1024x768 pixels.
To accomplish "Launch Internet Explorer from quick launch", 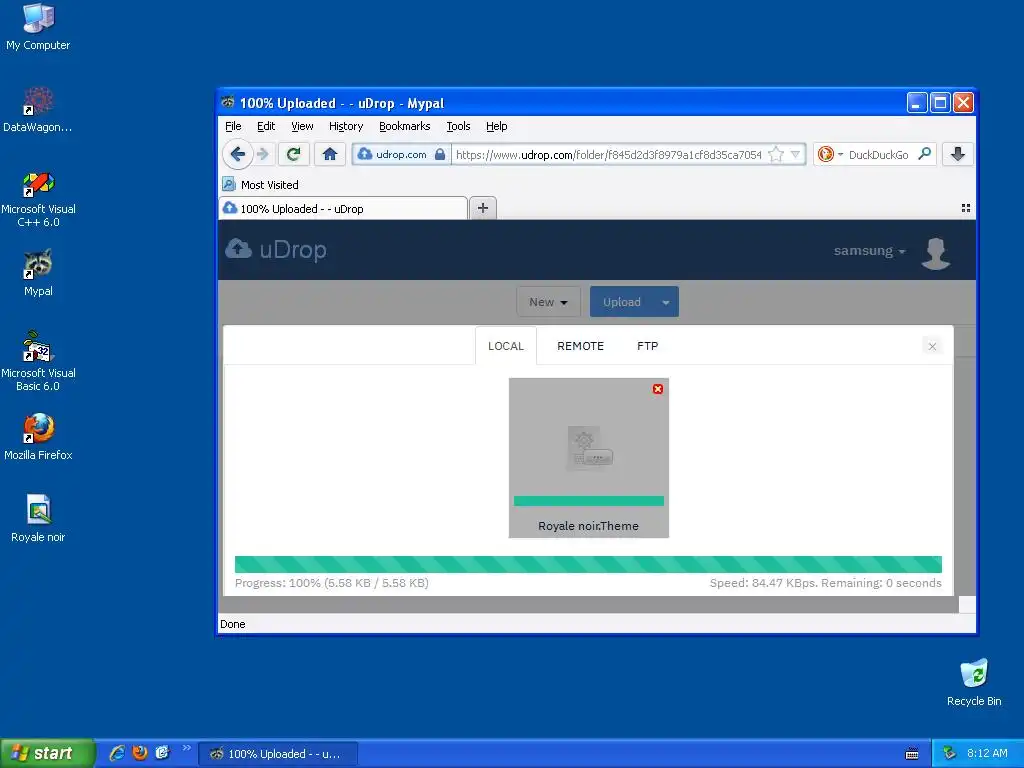I will coord(117,753).
